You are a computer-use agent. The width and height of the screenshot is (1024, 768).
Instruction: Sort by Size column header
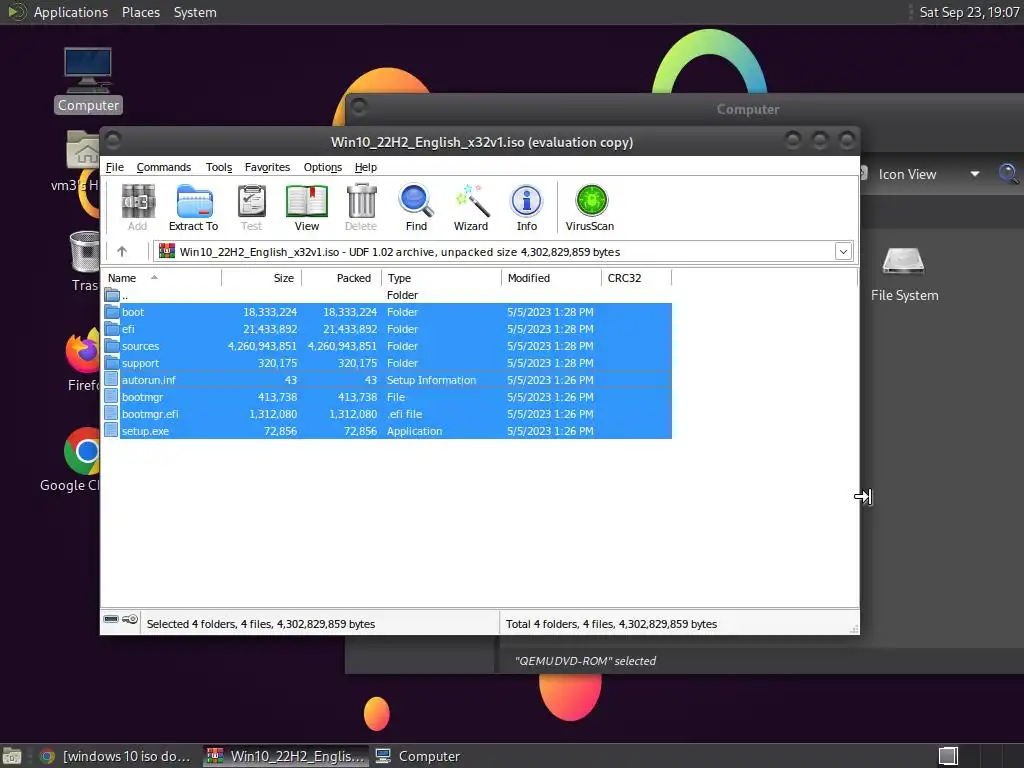click(x=262, y=278)
